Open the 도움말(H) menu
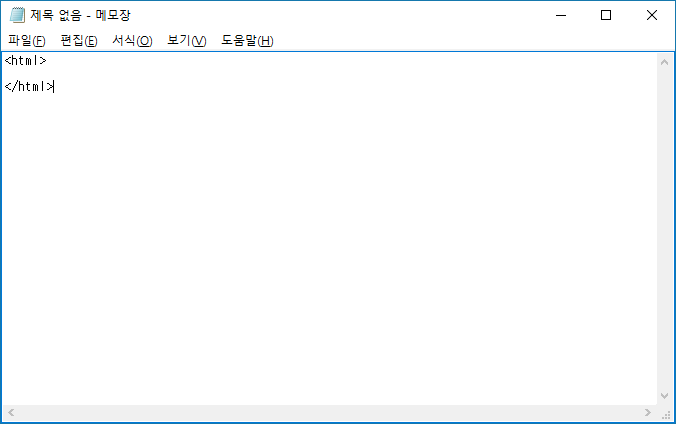The width and height of the screenshot is (676, 424). click(x=247, y=41)
